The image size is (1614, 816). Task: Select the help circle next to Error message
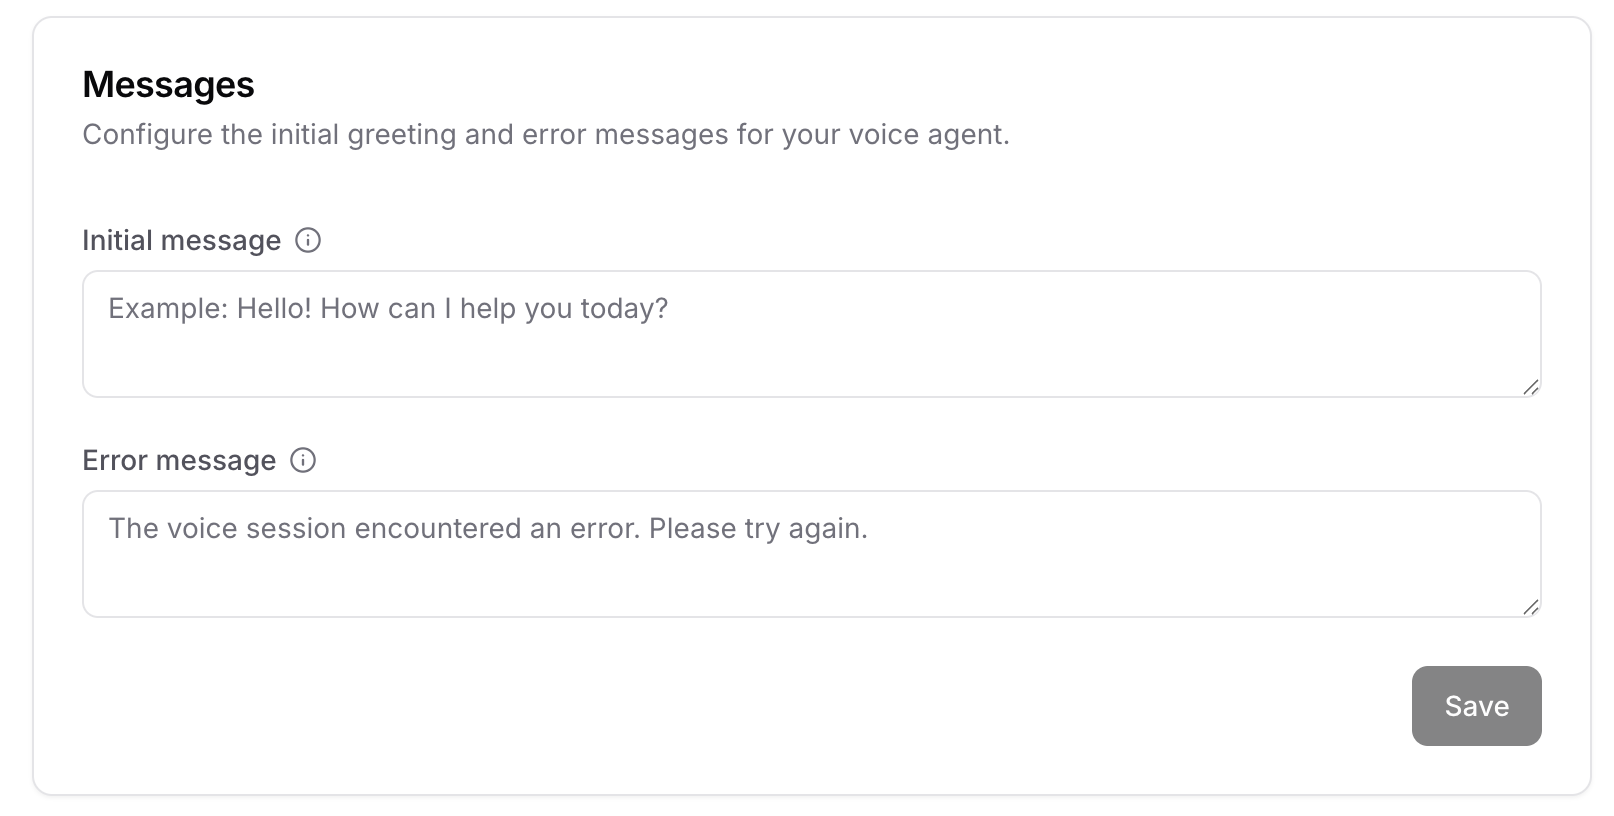pos(303,460)
